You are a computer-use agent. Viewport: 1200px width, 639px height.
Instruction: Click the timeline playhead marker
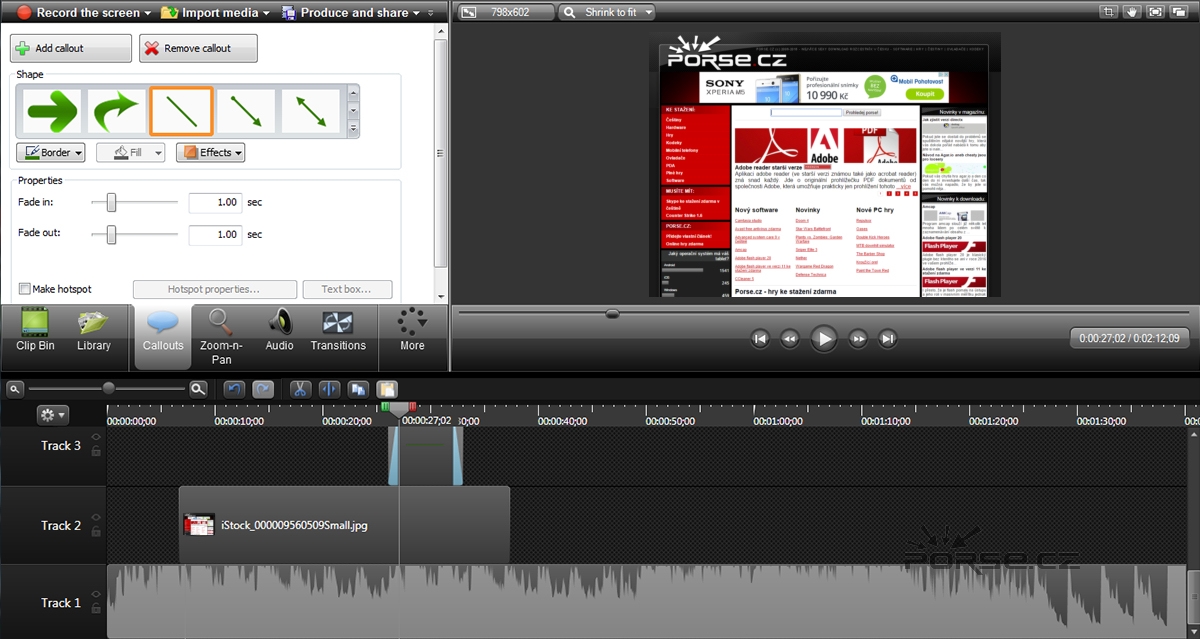tap(398, 409)
